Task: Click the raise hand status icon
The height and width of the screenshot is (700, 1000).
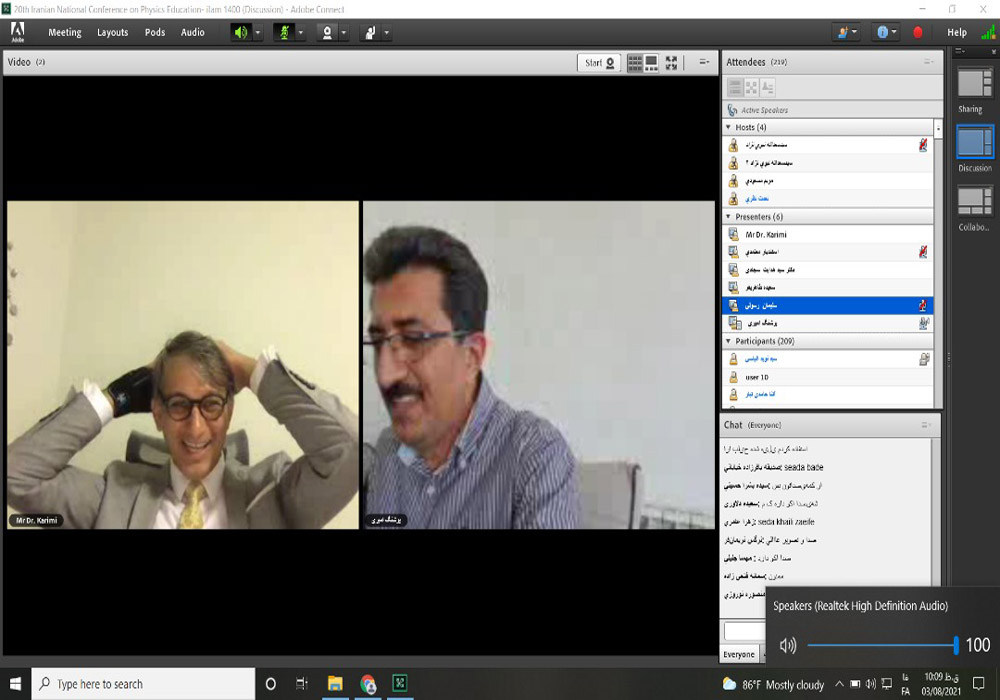Action: coord(370,32)
